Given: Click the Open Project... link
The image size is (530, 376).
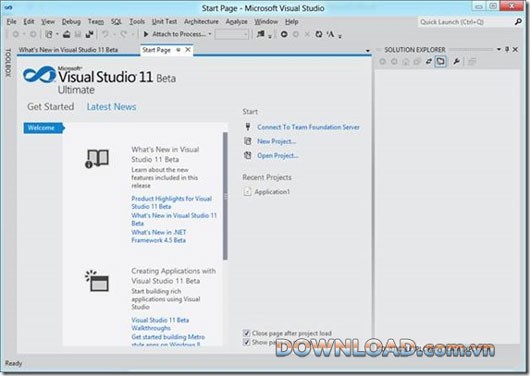Looking at the screenshot, I should [278, 156].
